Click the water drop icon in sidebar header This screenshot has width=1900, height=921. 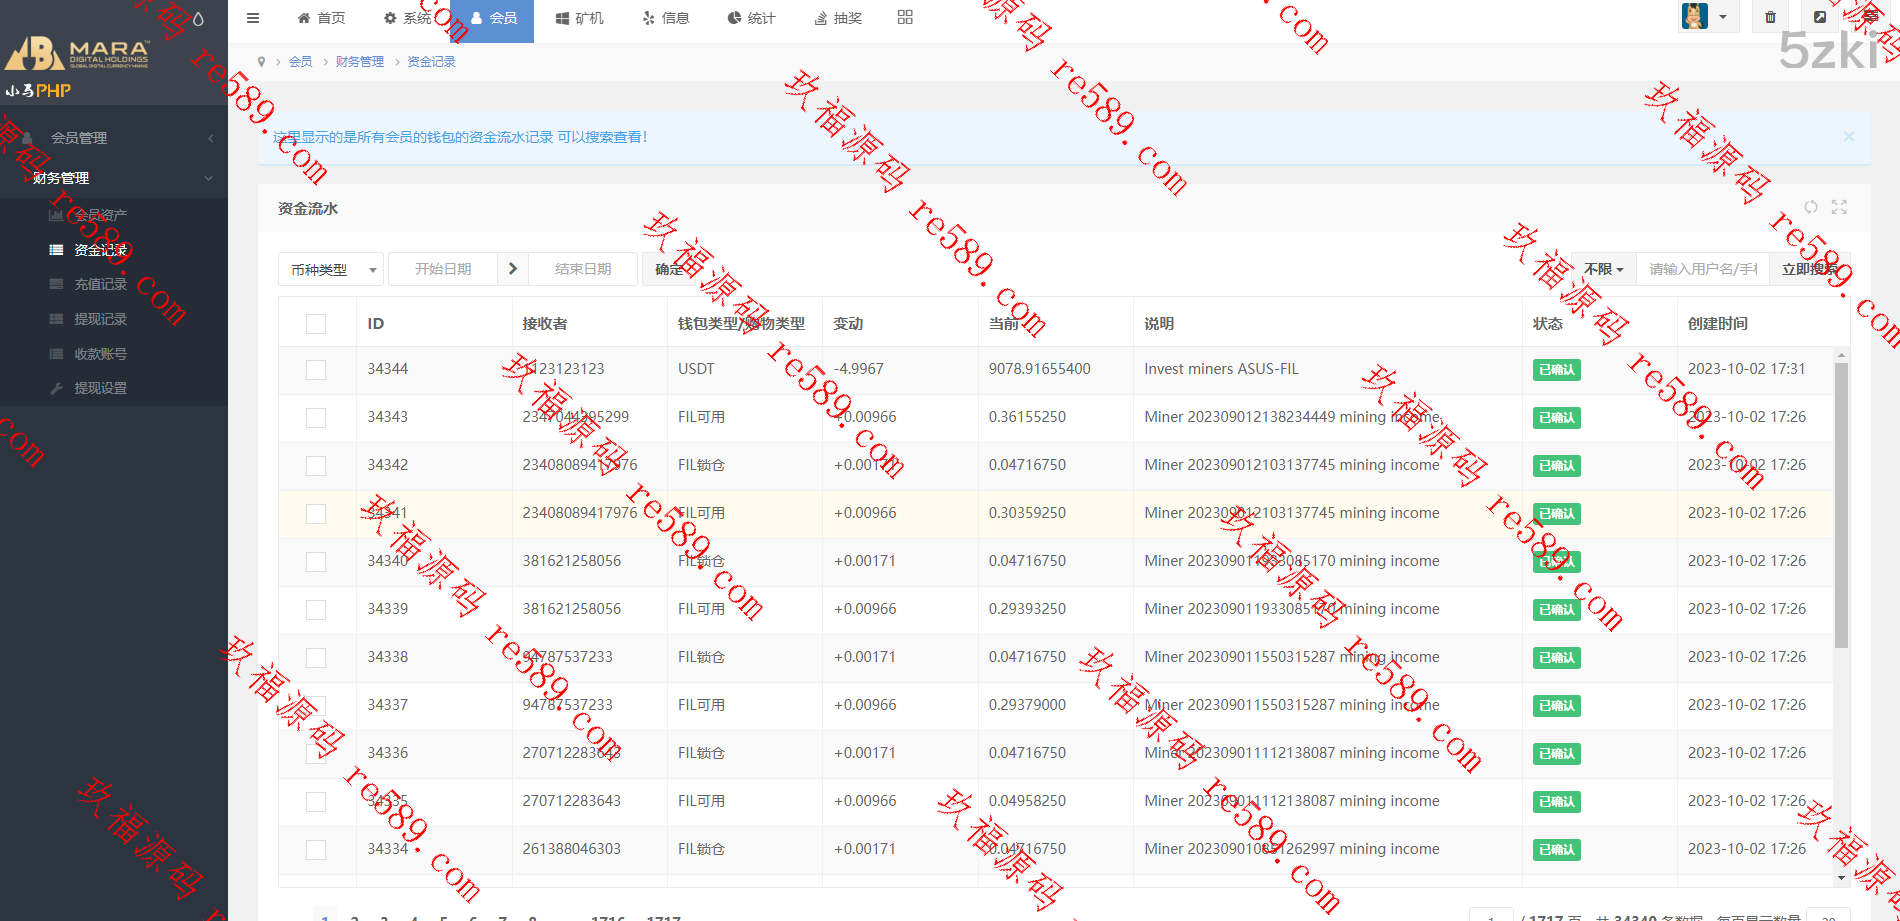click(198, 19)
